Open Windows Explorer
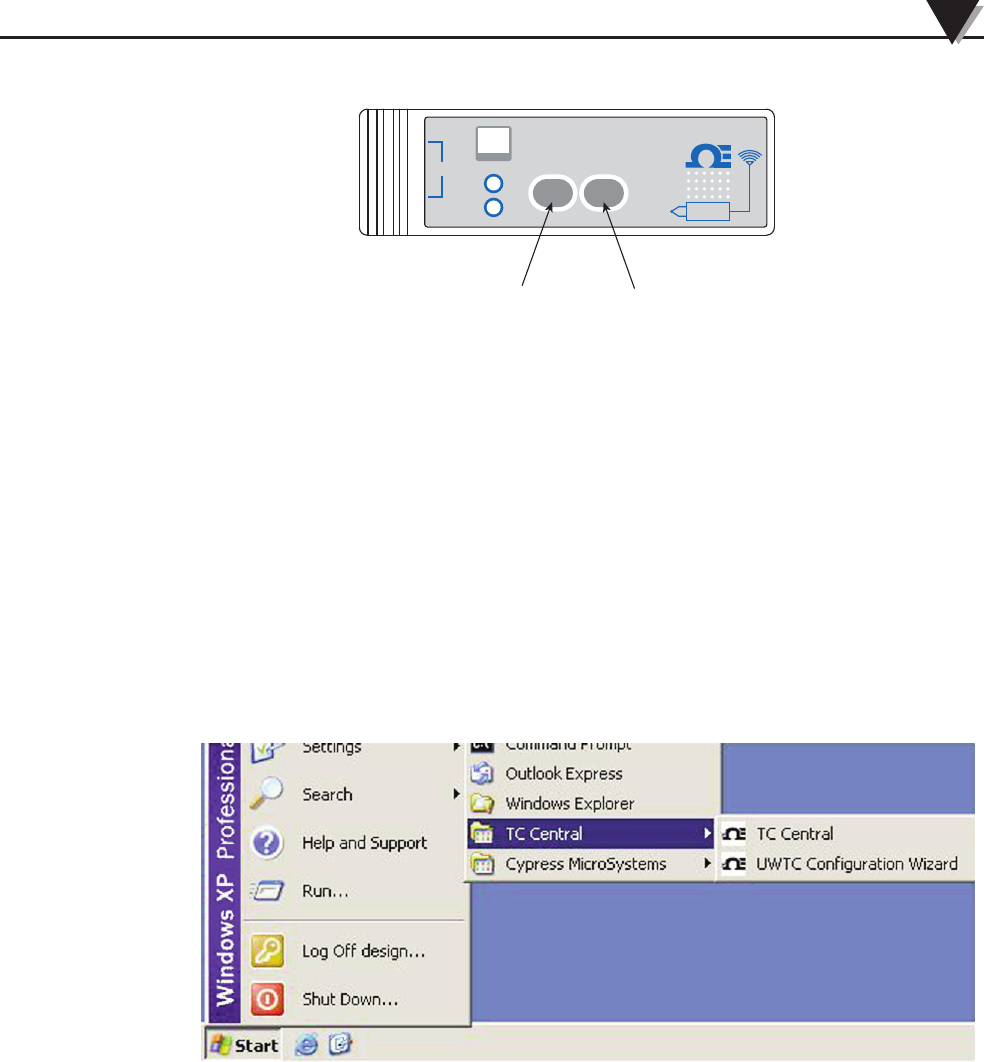The height and width of the screenshot is (1062, 984). pyautogui.click(x=591, y=804)
